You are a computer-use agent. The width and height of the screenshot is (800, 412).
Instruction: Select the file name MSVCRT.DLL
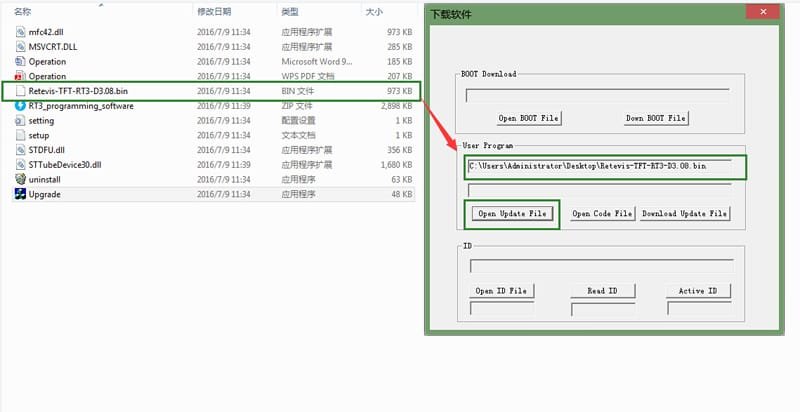[53, 46]
